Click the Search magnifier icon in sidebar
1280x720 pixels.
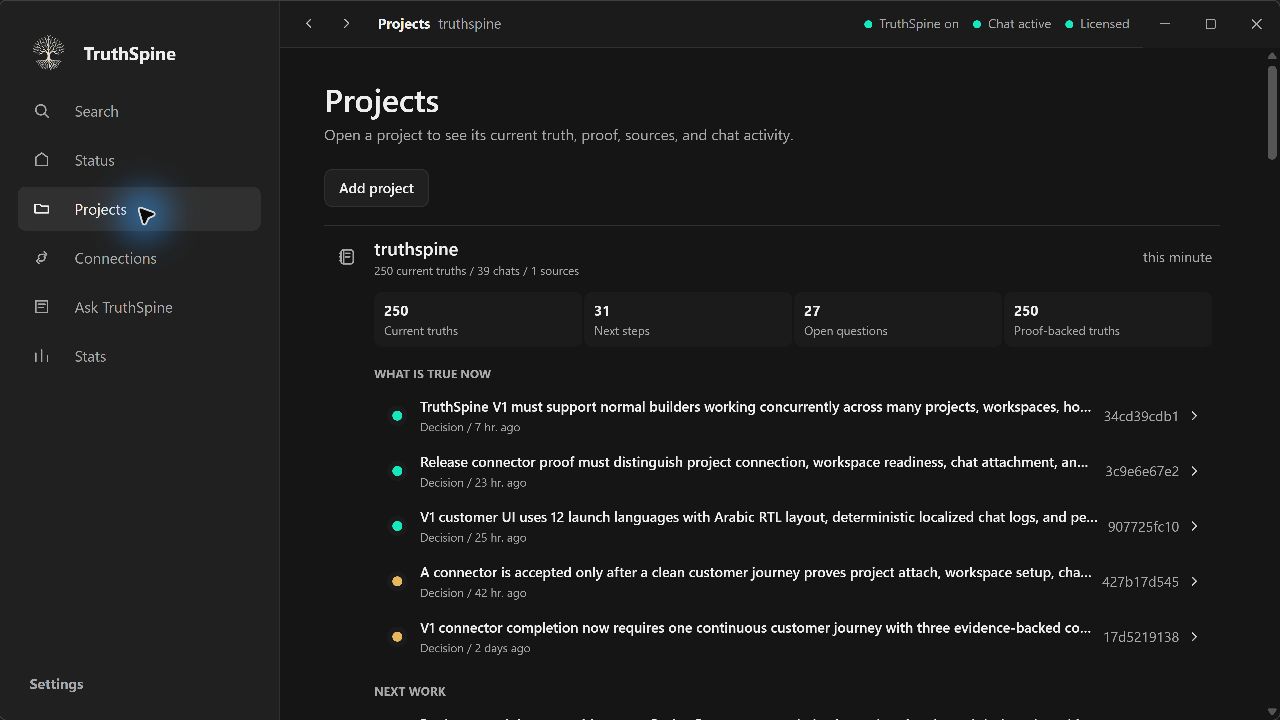click(x=41, y=111)
